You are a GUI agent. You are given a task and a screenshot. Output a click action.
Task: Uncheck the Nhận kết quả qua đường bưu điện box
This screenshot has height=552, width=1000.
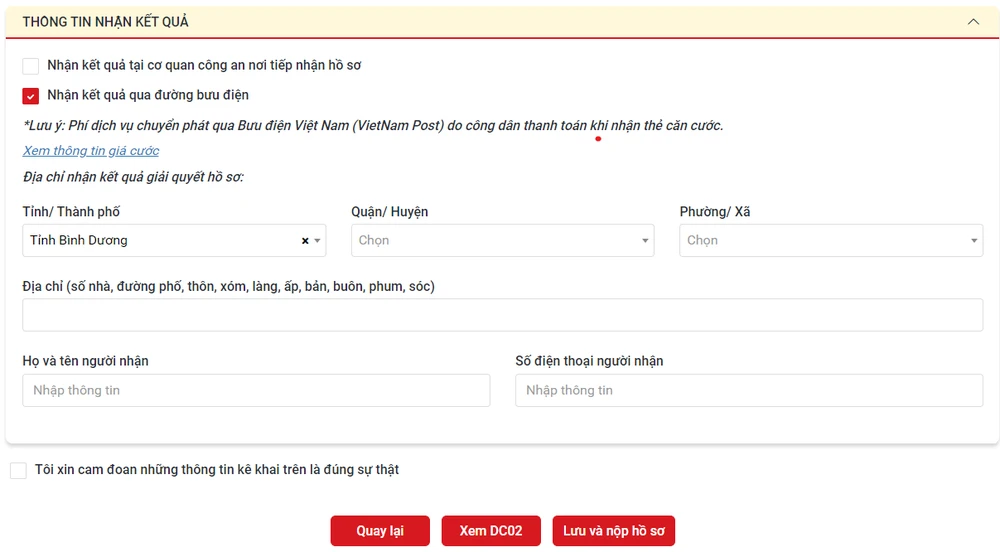pyautogui.click(x=31, y=96)
